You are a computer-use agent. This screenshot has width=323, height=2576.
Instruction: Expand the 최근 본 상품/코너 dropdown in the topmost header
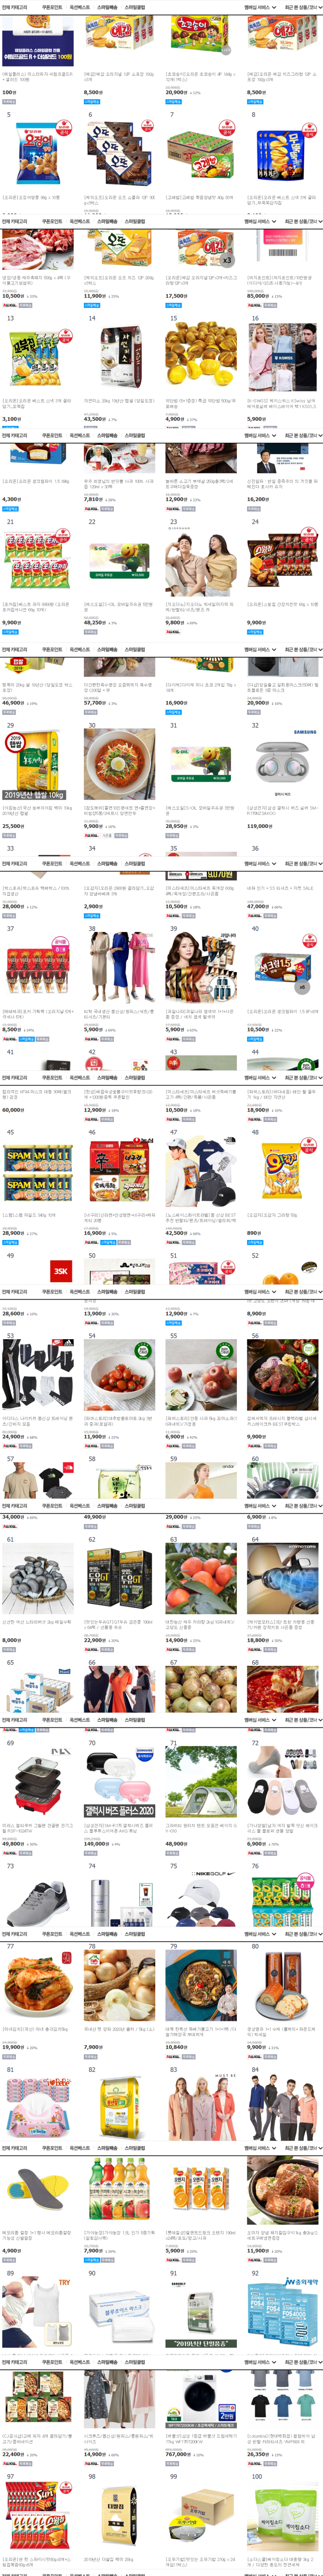(303, 7)
